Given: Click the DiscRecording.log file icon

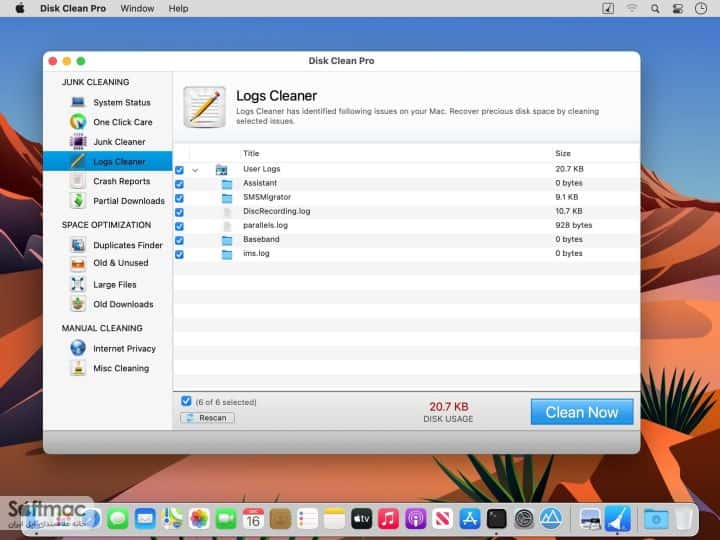Looking at the screenshot, I should [227, 212].
